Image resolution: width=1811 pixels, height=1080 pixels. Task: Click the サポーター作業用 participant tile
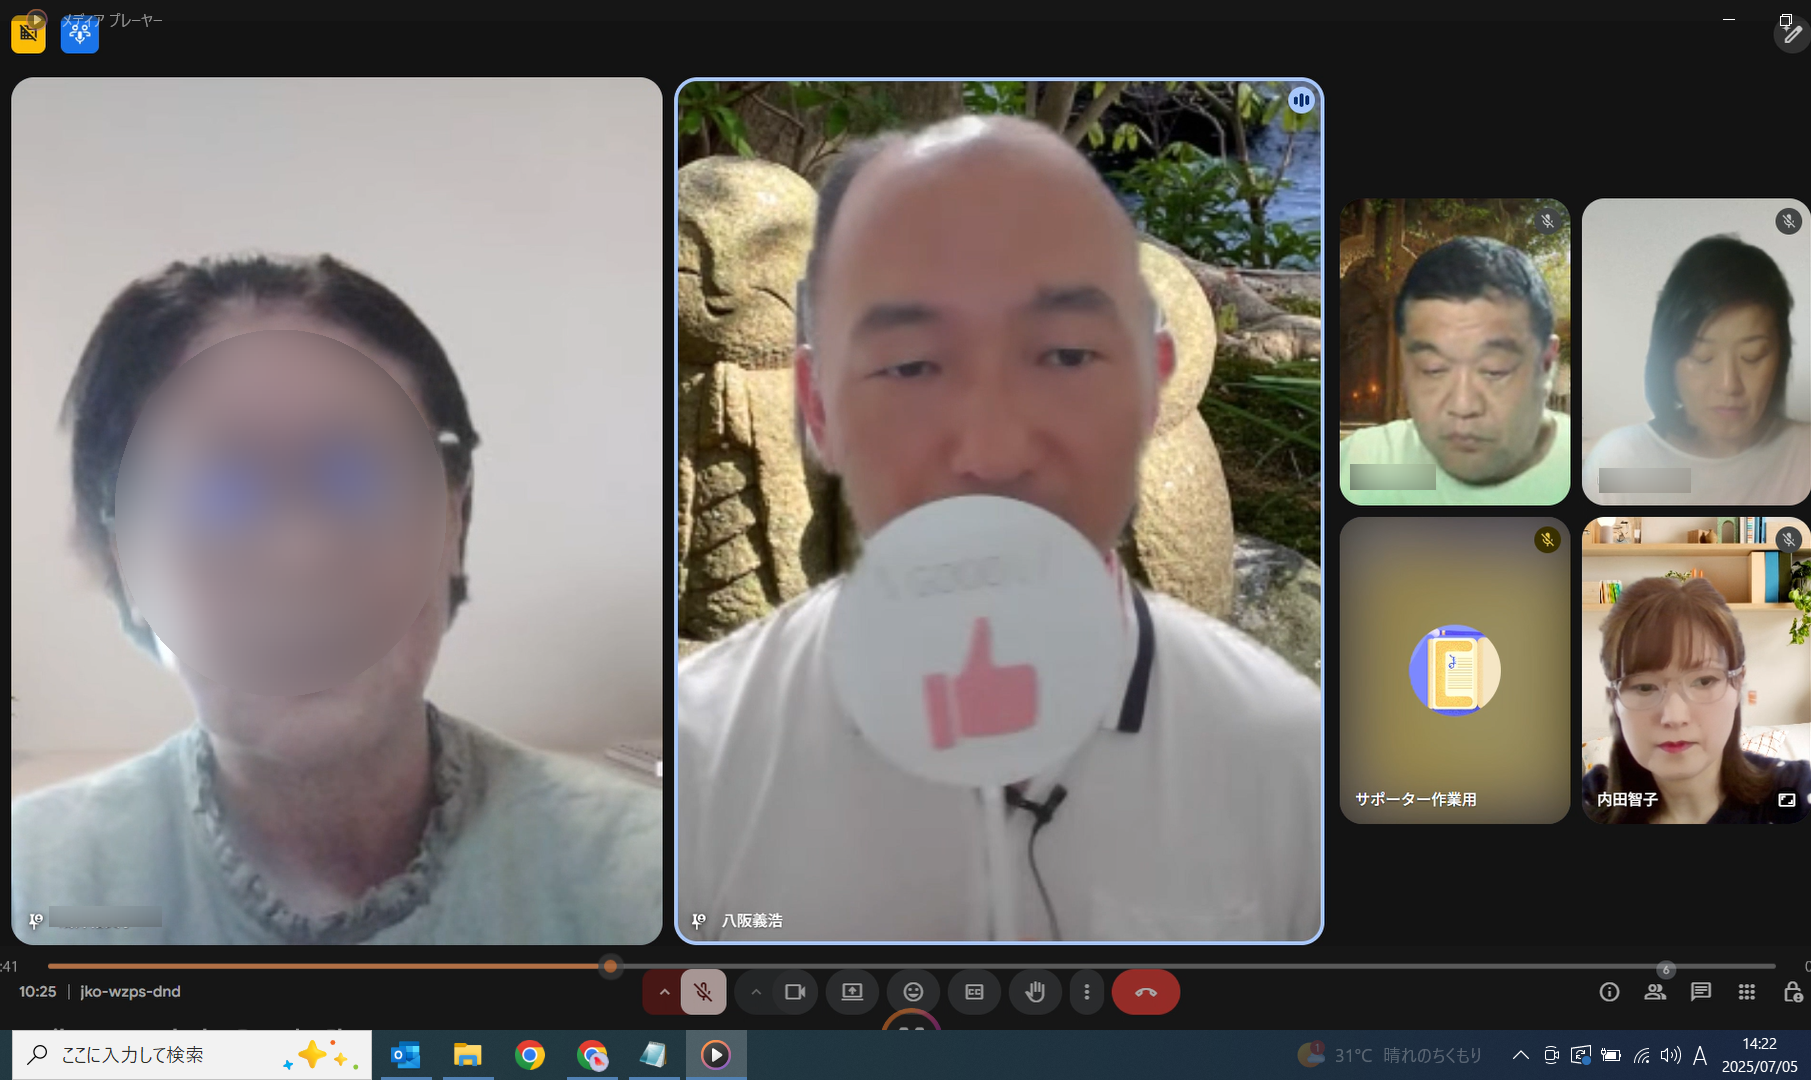pos(1454,670)
